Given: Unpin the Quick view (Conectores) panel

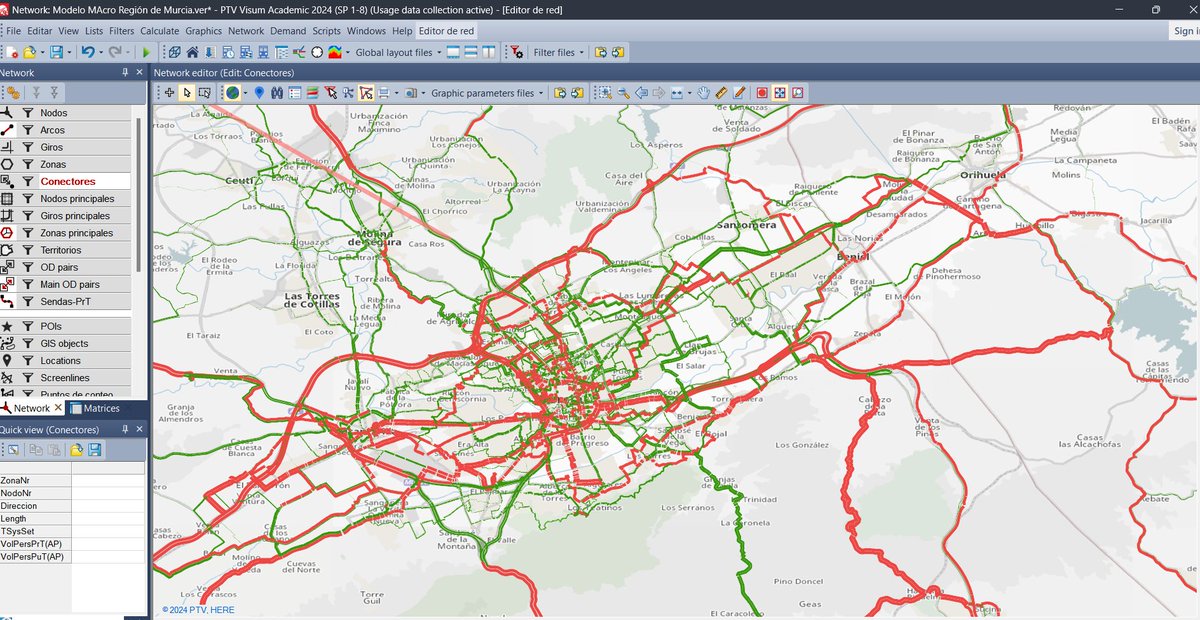Looking at the screenshot, I should click(x=125, y=428).
